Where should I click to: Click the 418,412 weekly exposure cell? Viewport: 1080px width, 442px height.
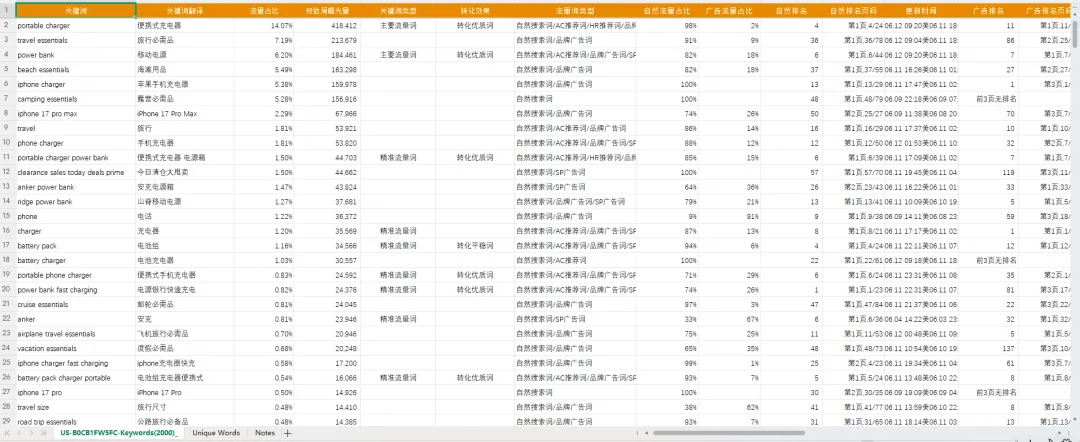(327, 25)
